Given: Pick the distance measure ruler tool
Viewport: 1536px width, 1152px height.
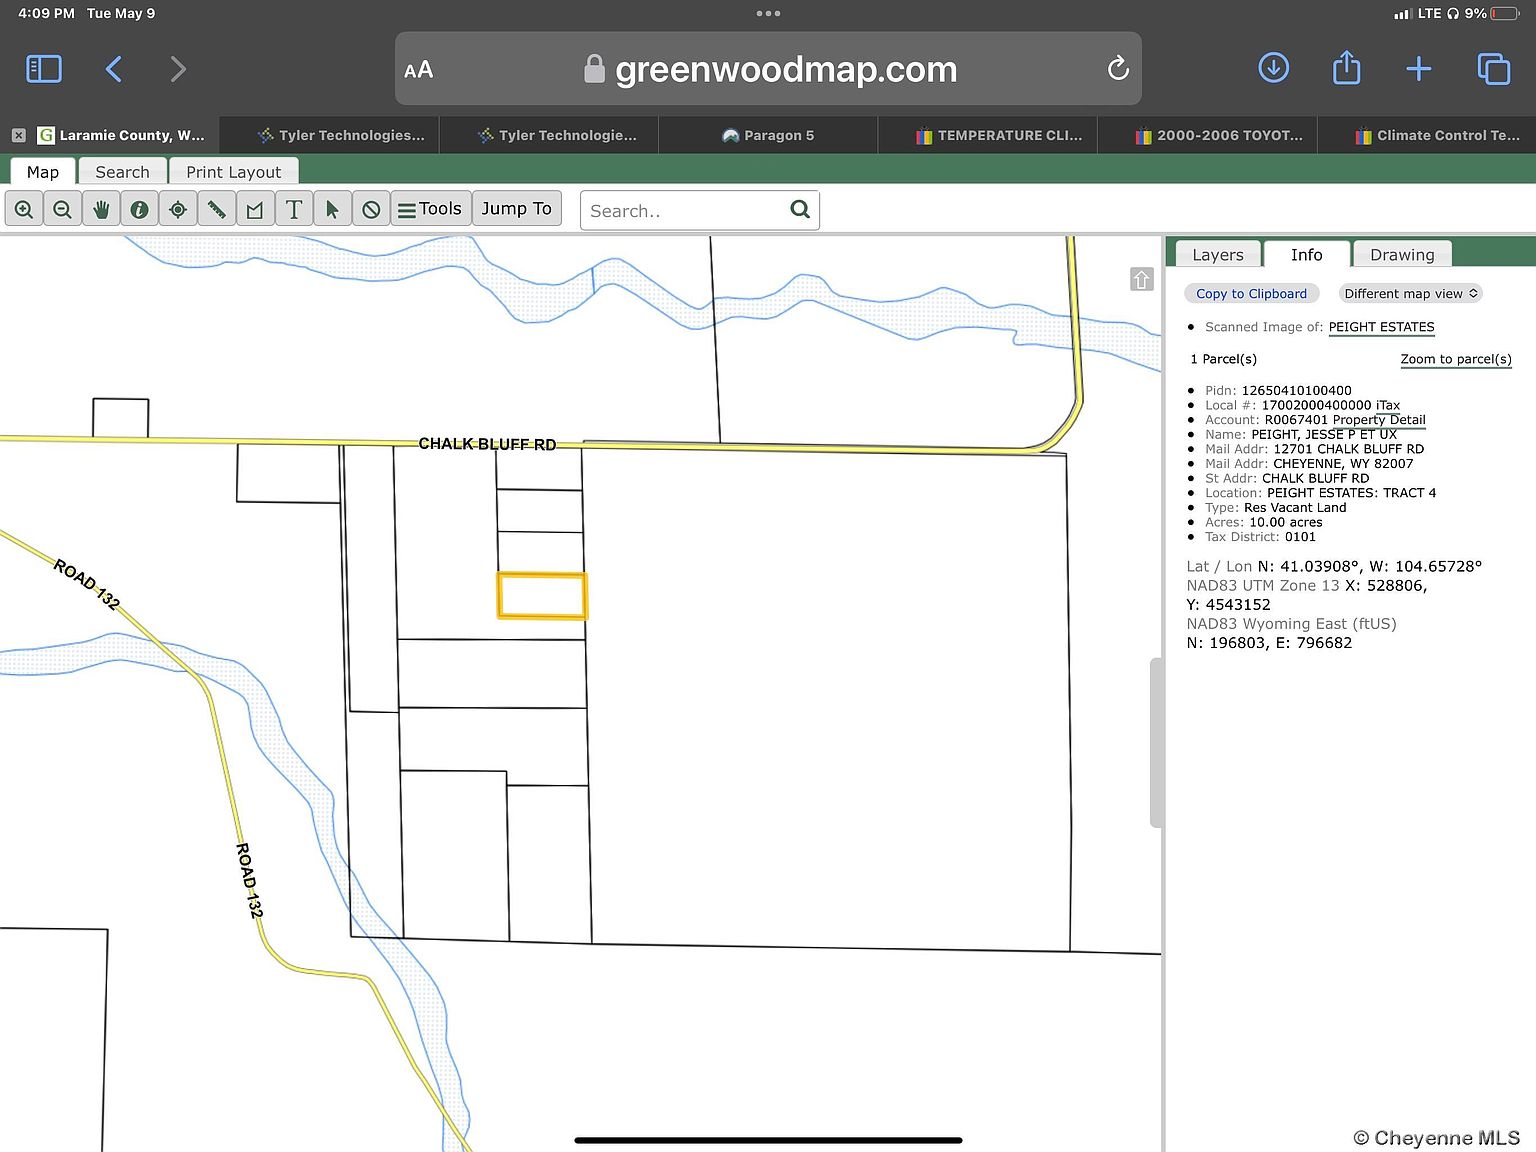Looking at the screenshot, I should tap(217, 208).
